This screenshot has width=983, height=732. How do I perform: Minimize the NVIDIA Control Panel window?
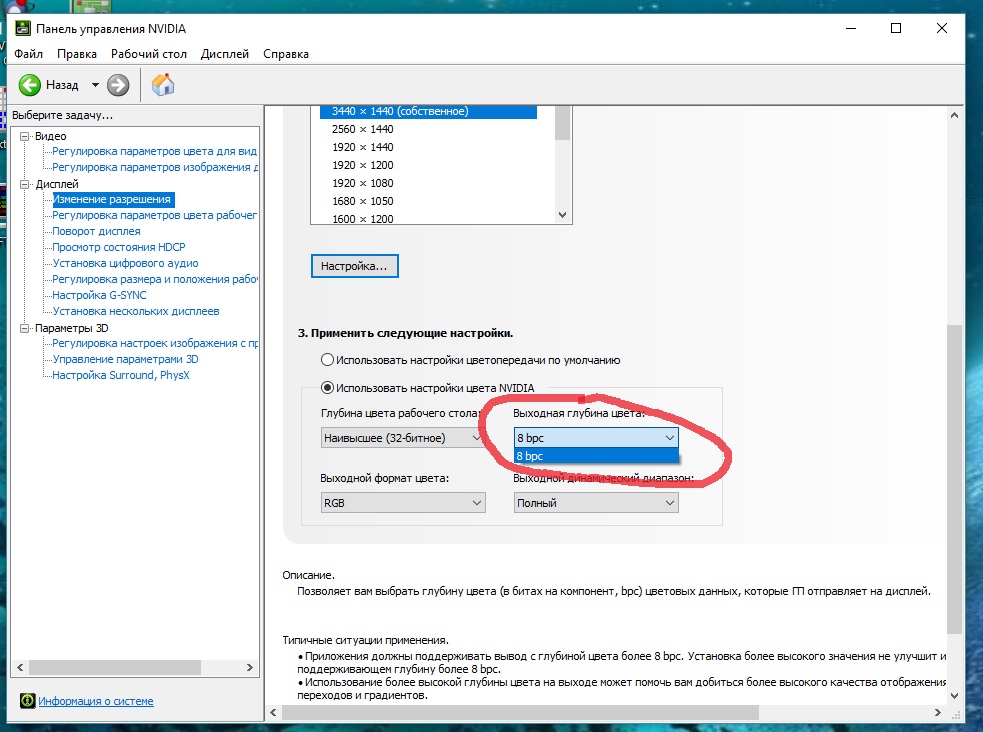coord(851,28)
